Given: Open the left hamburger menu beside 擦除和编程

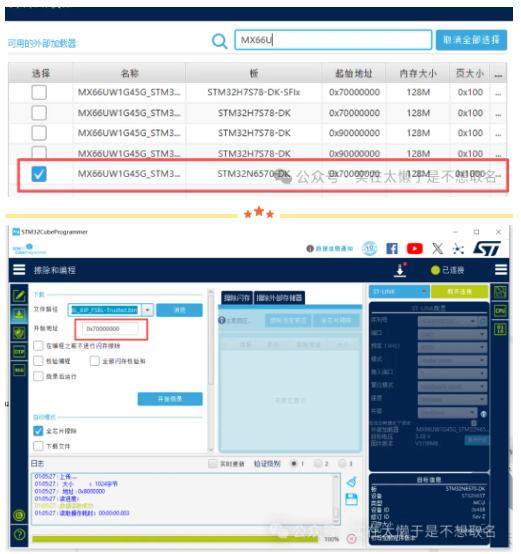Looking at the screenshot, I should tap(19, 270).
